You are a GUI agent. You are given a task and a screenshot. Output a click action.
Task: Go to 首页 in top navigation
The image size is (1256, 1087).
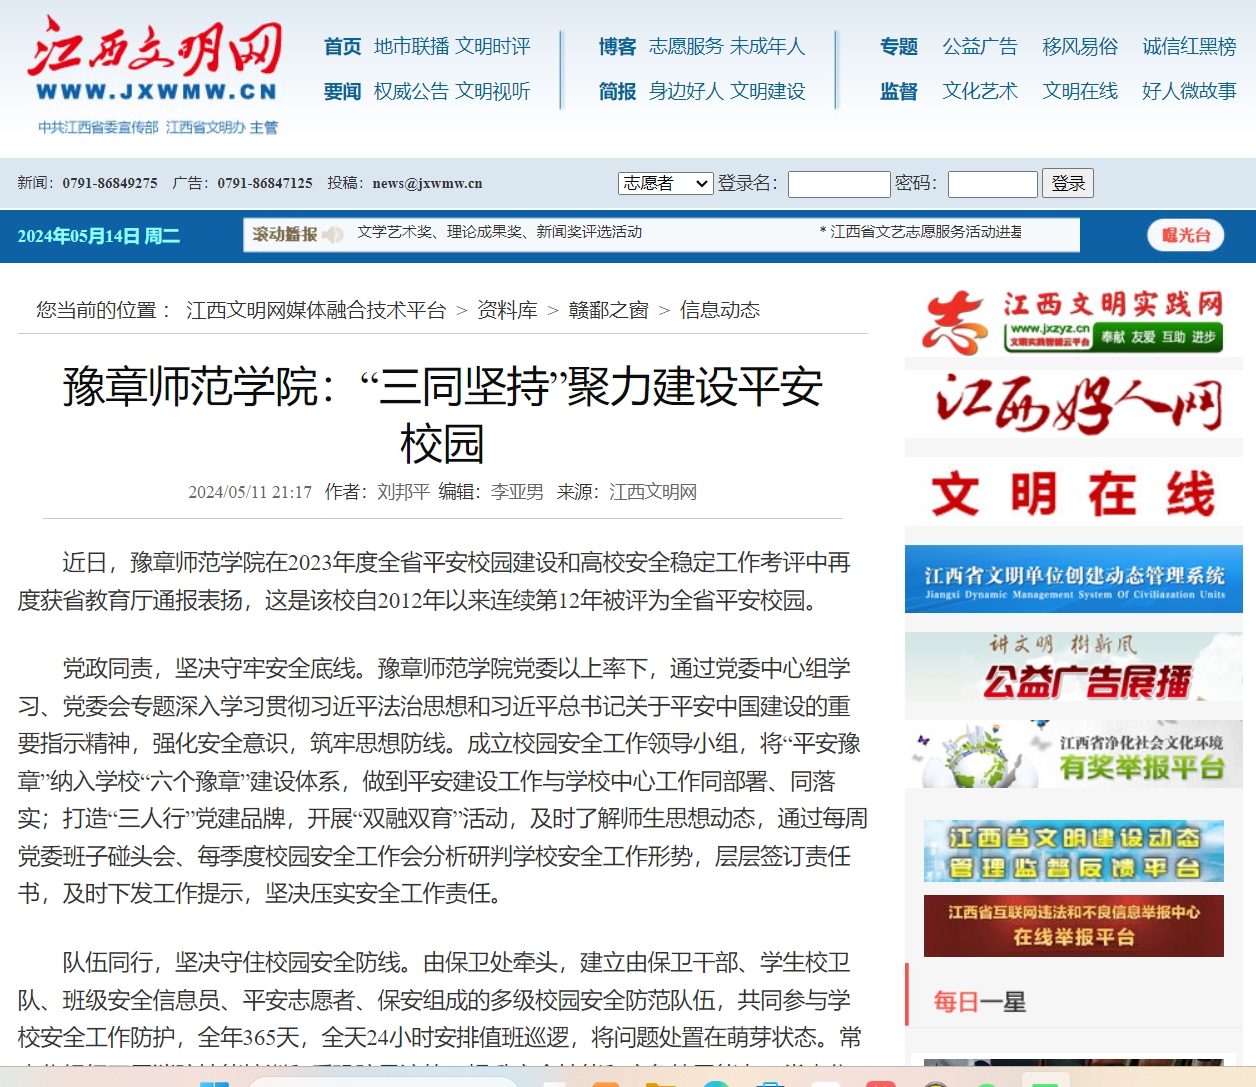[342, 46]
